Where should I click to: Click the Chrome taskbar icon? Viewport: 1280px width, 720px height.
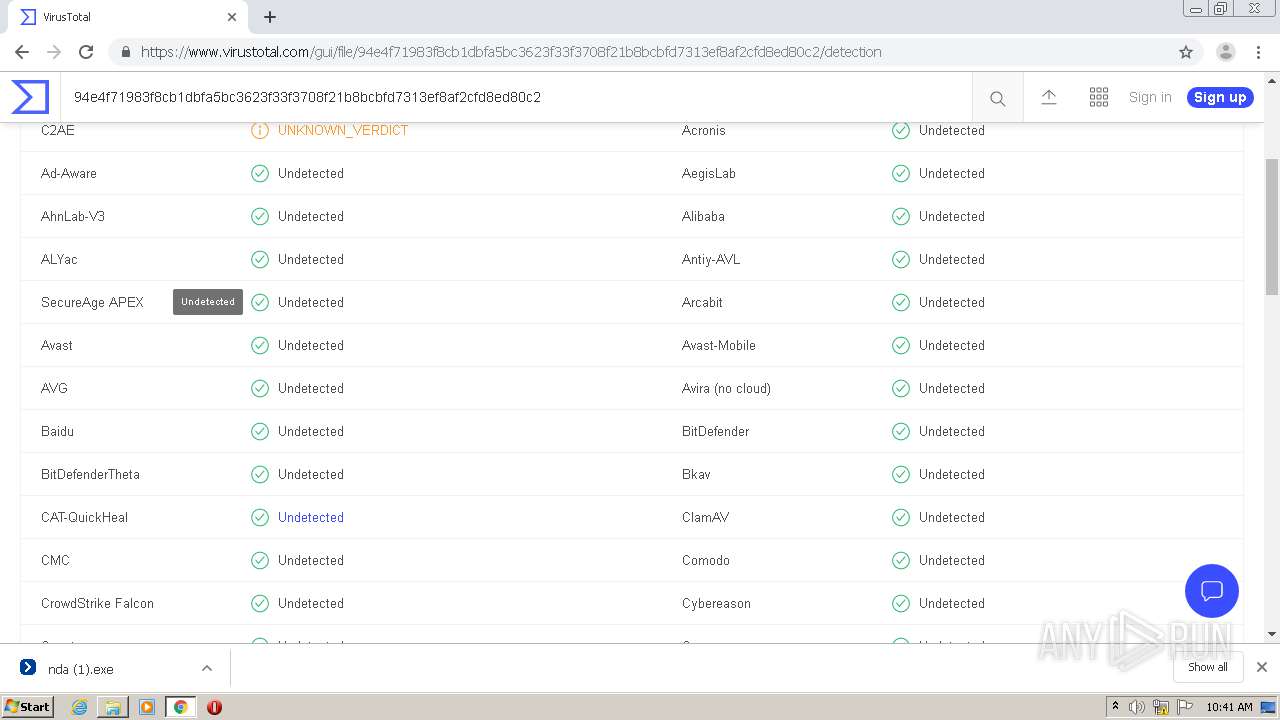180,707
